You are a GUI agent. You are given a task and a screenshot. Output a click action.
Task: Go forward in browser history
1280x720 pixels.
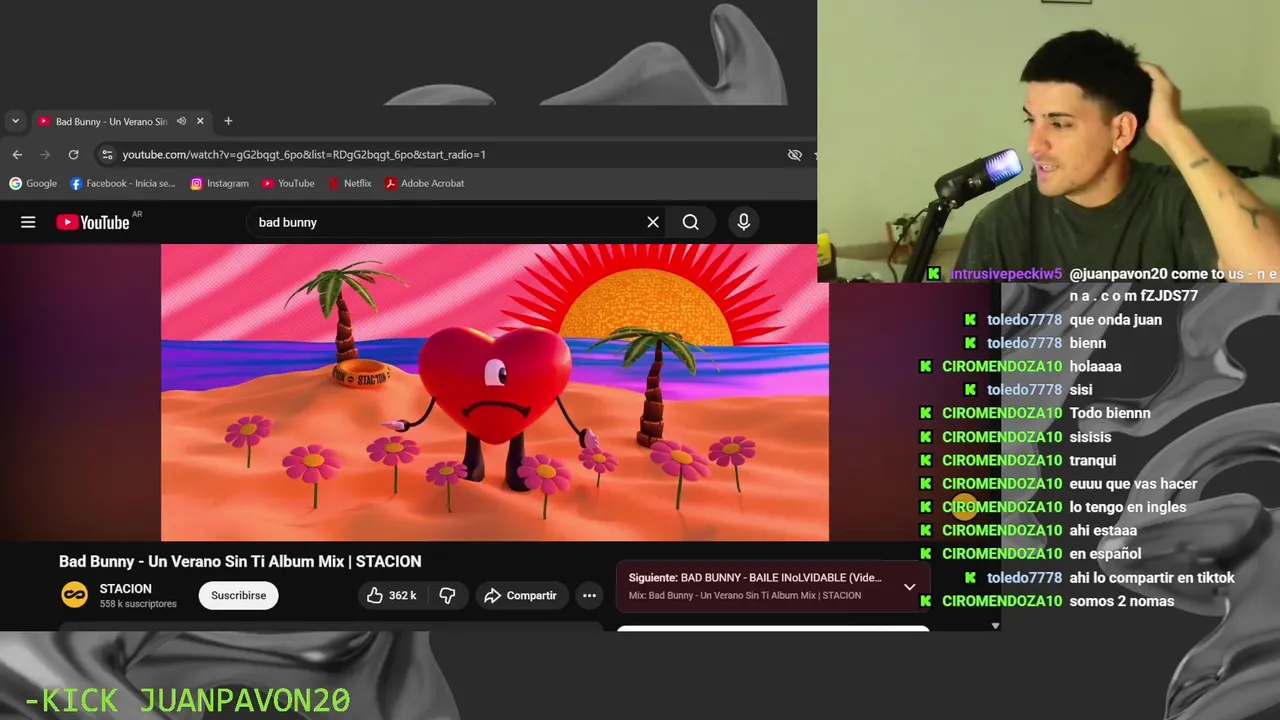(x=45, y=155)
